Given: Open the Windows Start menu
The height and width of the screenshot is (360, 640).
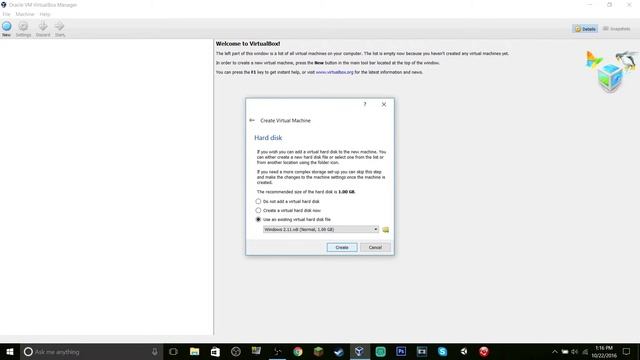Looking at the screenshot, I should (x=10, y=352).
